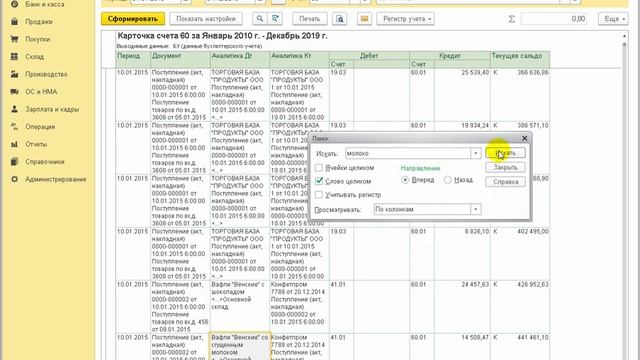640x360 pixels.
Task: Click the Аналитика Кт column header
Action: [299, 60]
